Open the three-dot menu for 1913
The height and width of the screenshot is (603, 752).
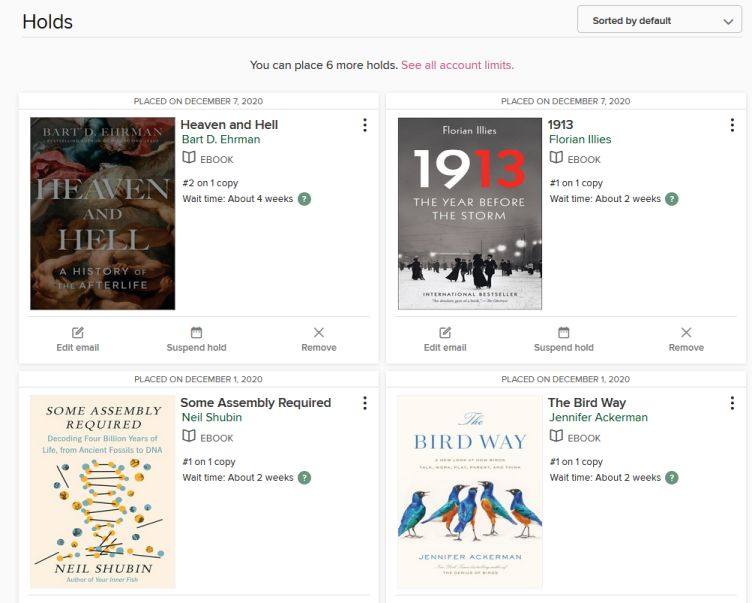[x=732, y=125]
